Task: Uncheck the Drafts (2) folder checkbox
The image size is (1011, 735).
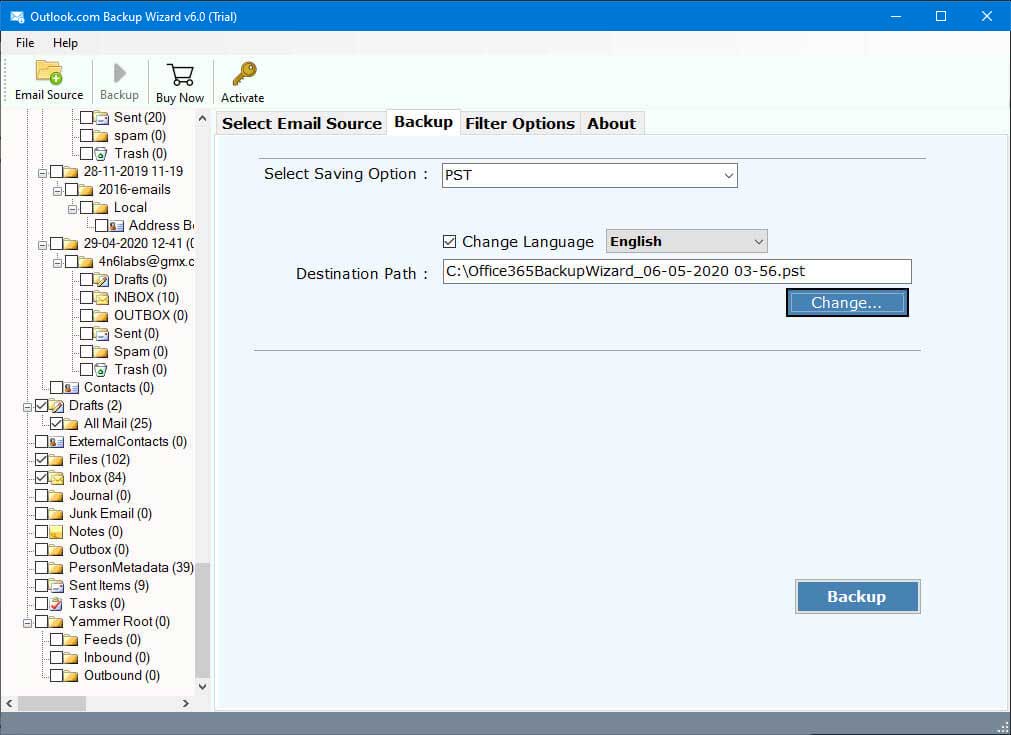Action: [41, 406]
